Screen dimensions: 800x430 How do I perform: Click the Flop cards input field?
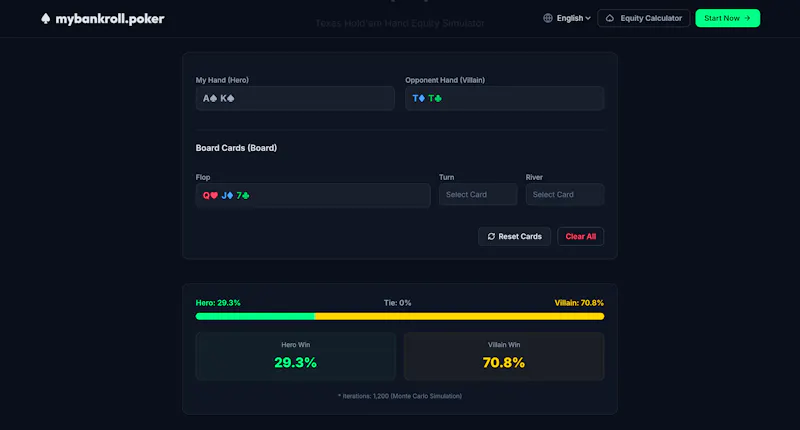pyautogui.click(x=313, y=195)
